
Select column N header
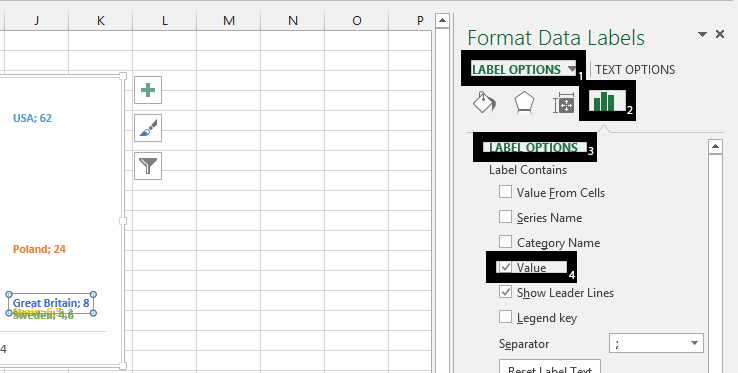(x=293, y=21)
